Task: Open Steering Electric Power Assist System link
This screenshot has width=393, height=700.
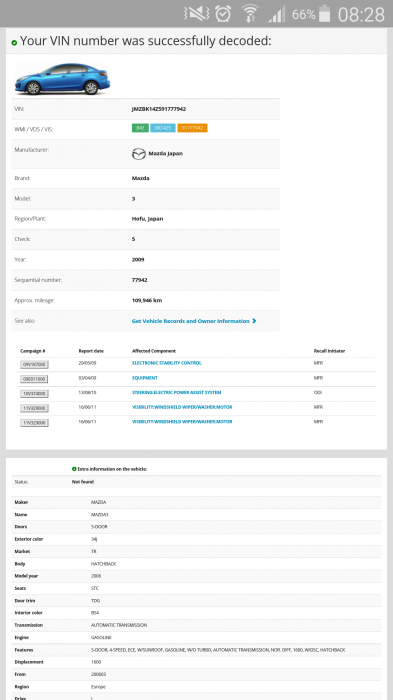Action: [176, 392]
